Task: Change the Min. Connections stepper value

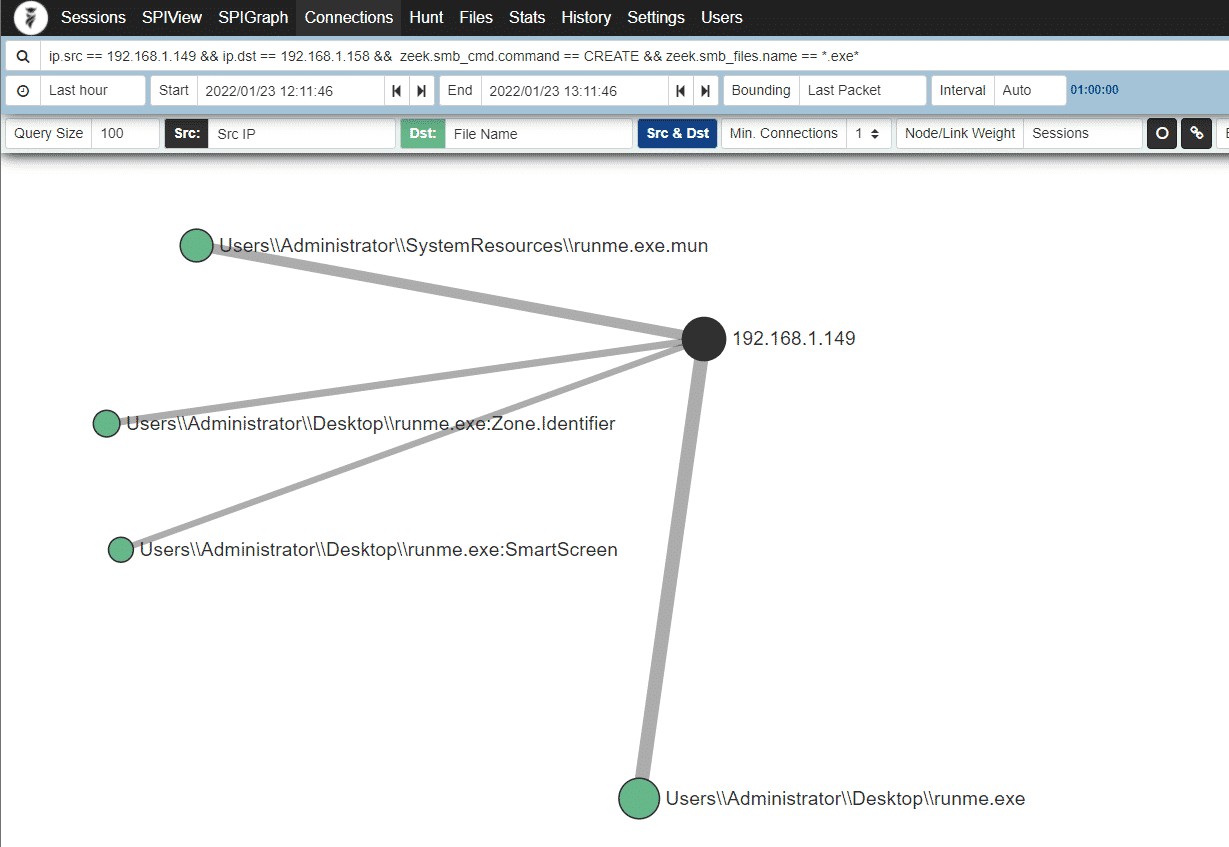Action: (x=867, y=133)
